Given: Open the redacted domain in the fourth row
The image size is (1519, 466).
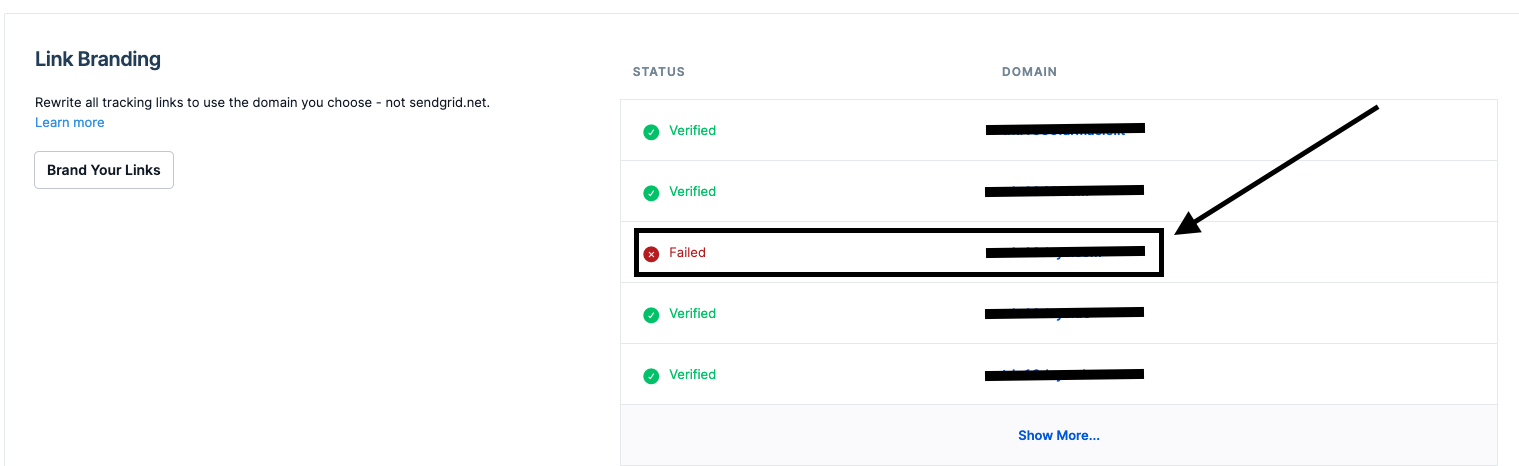Looking at the screenshot, I should pyautogui.click(x=1065, y=313).
